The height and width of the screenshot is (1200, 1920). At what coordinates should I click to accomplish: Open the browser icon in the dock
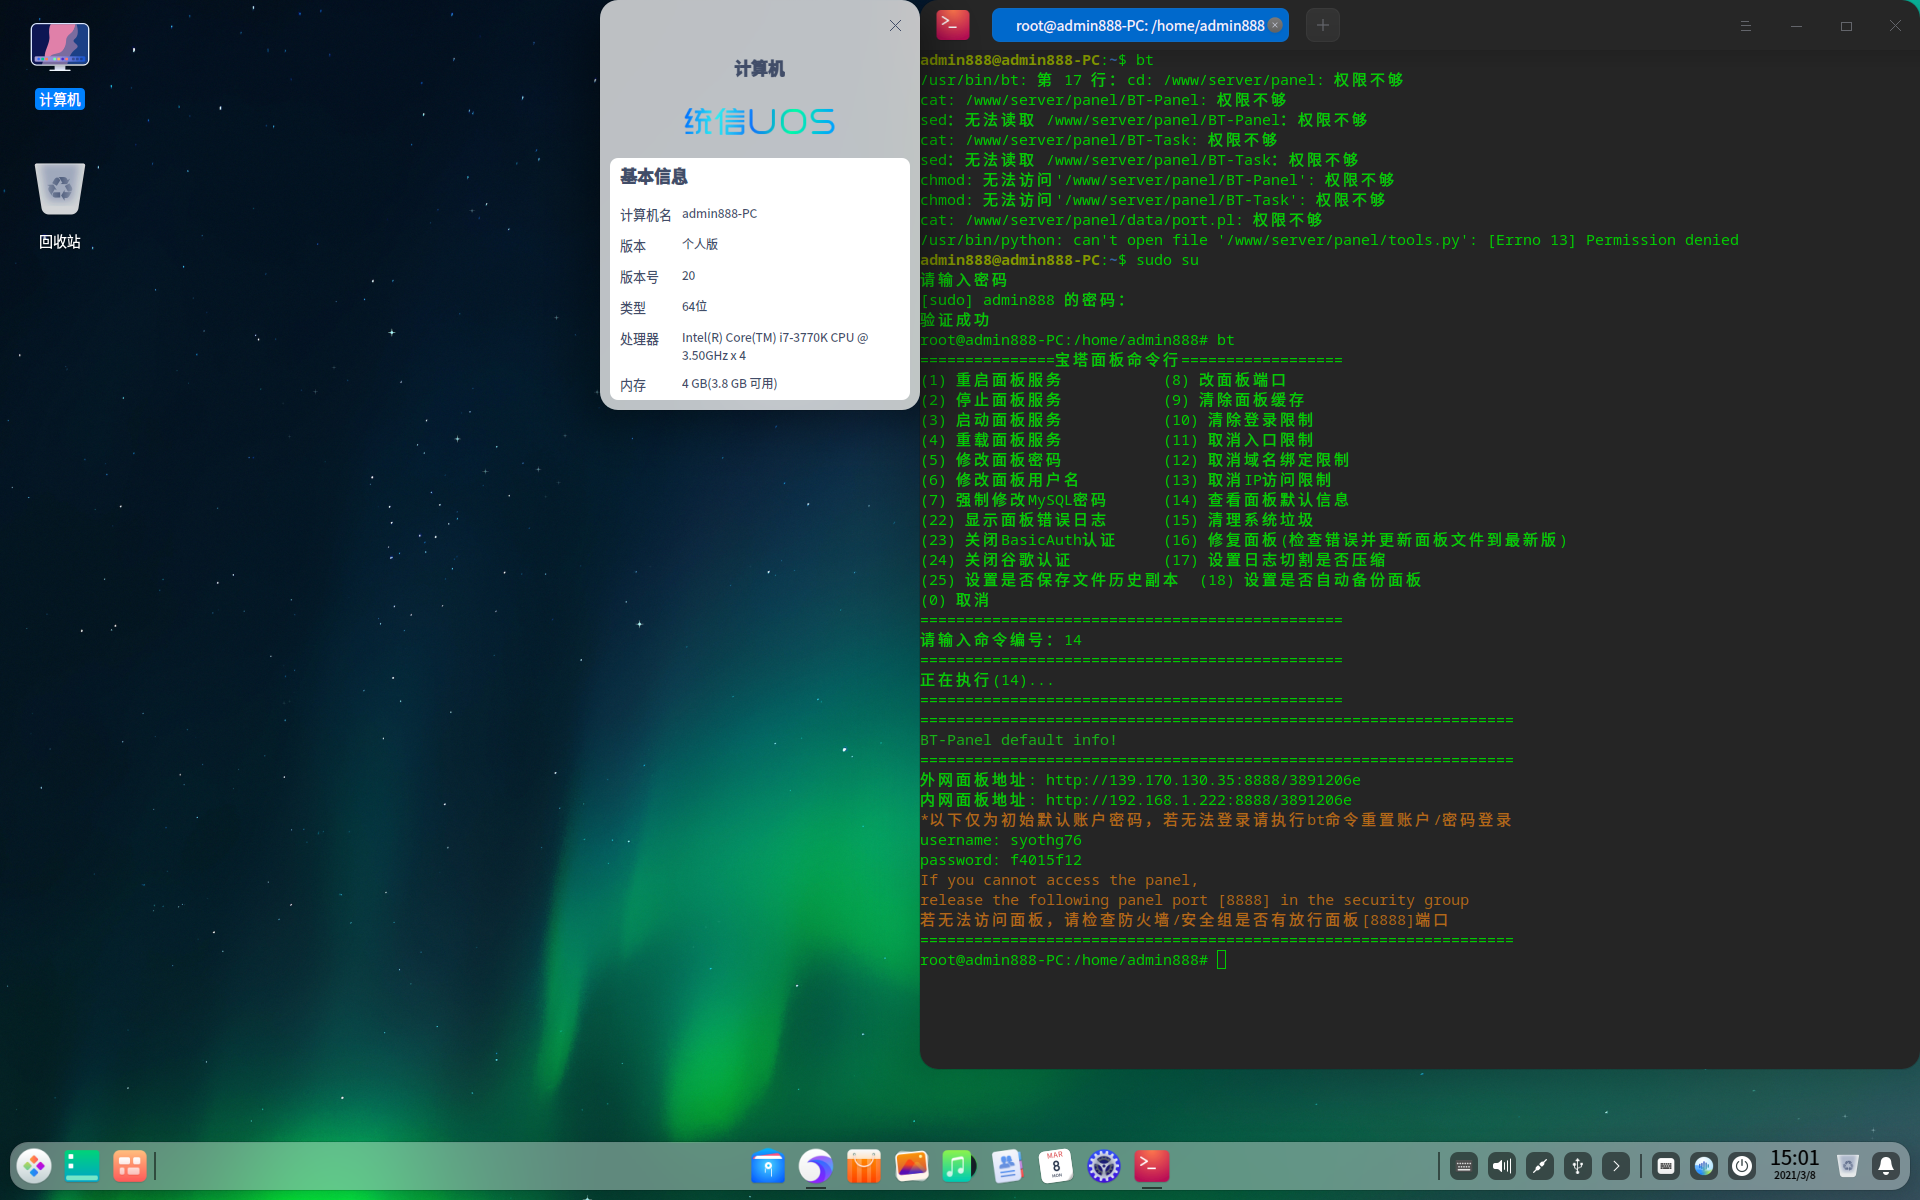click(816, 1166)
